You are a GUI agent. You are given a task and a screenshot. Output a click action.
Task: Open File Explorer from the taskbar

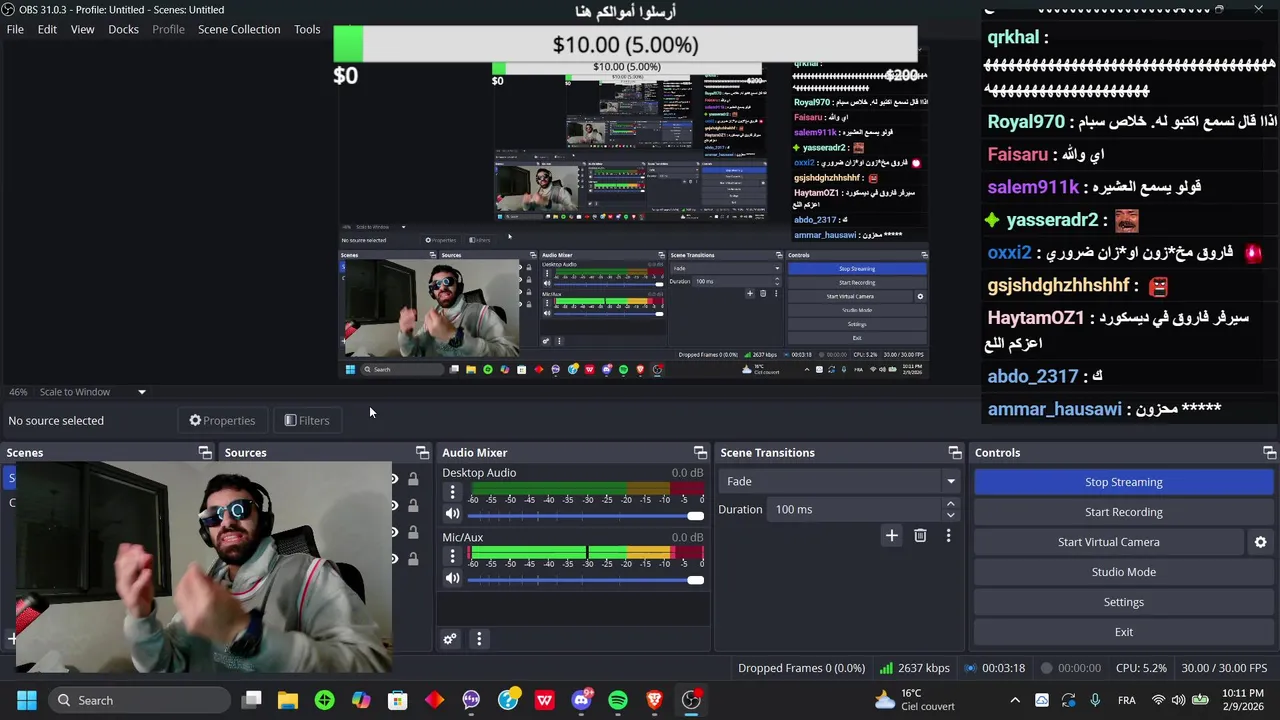(288, 700)
